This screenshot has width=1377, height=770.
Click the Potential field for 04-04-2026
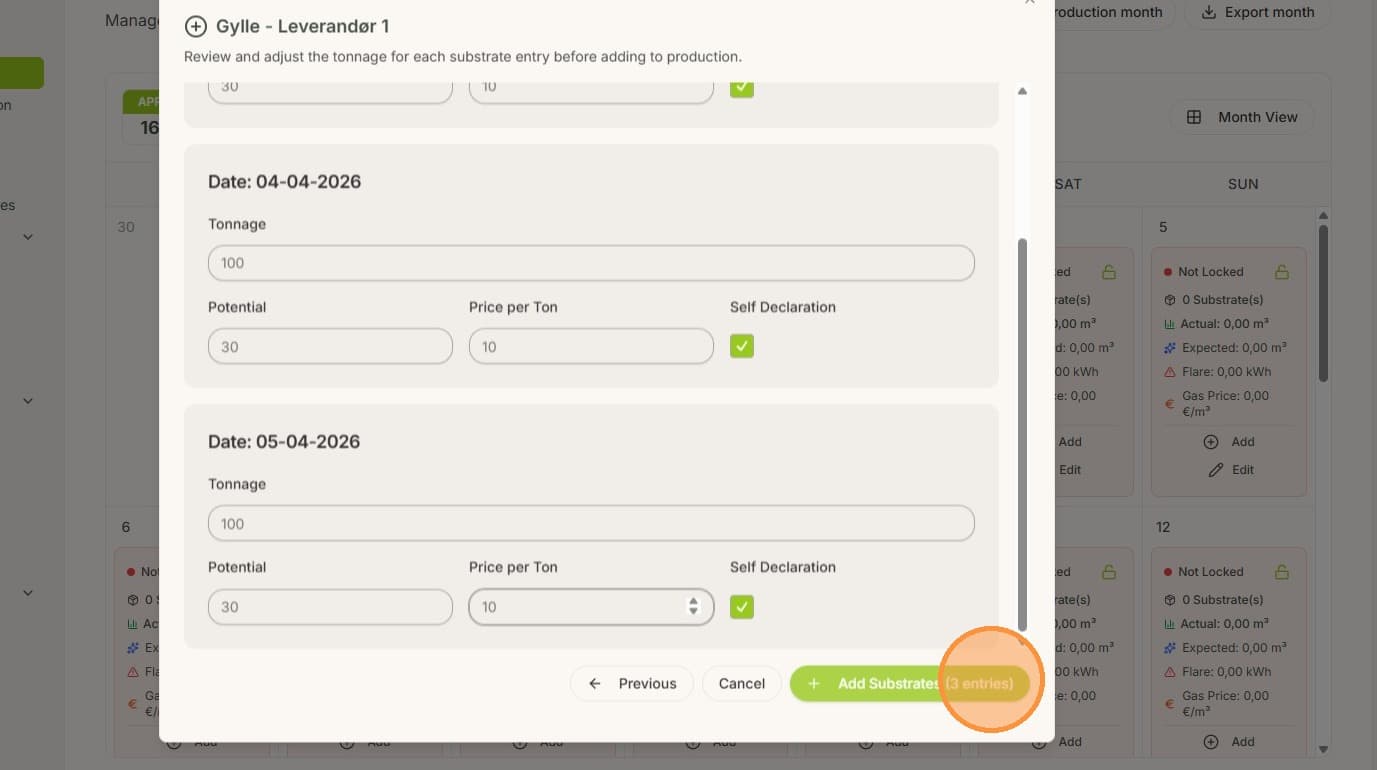[330, 347]
